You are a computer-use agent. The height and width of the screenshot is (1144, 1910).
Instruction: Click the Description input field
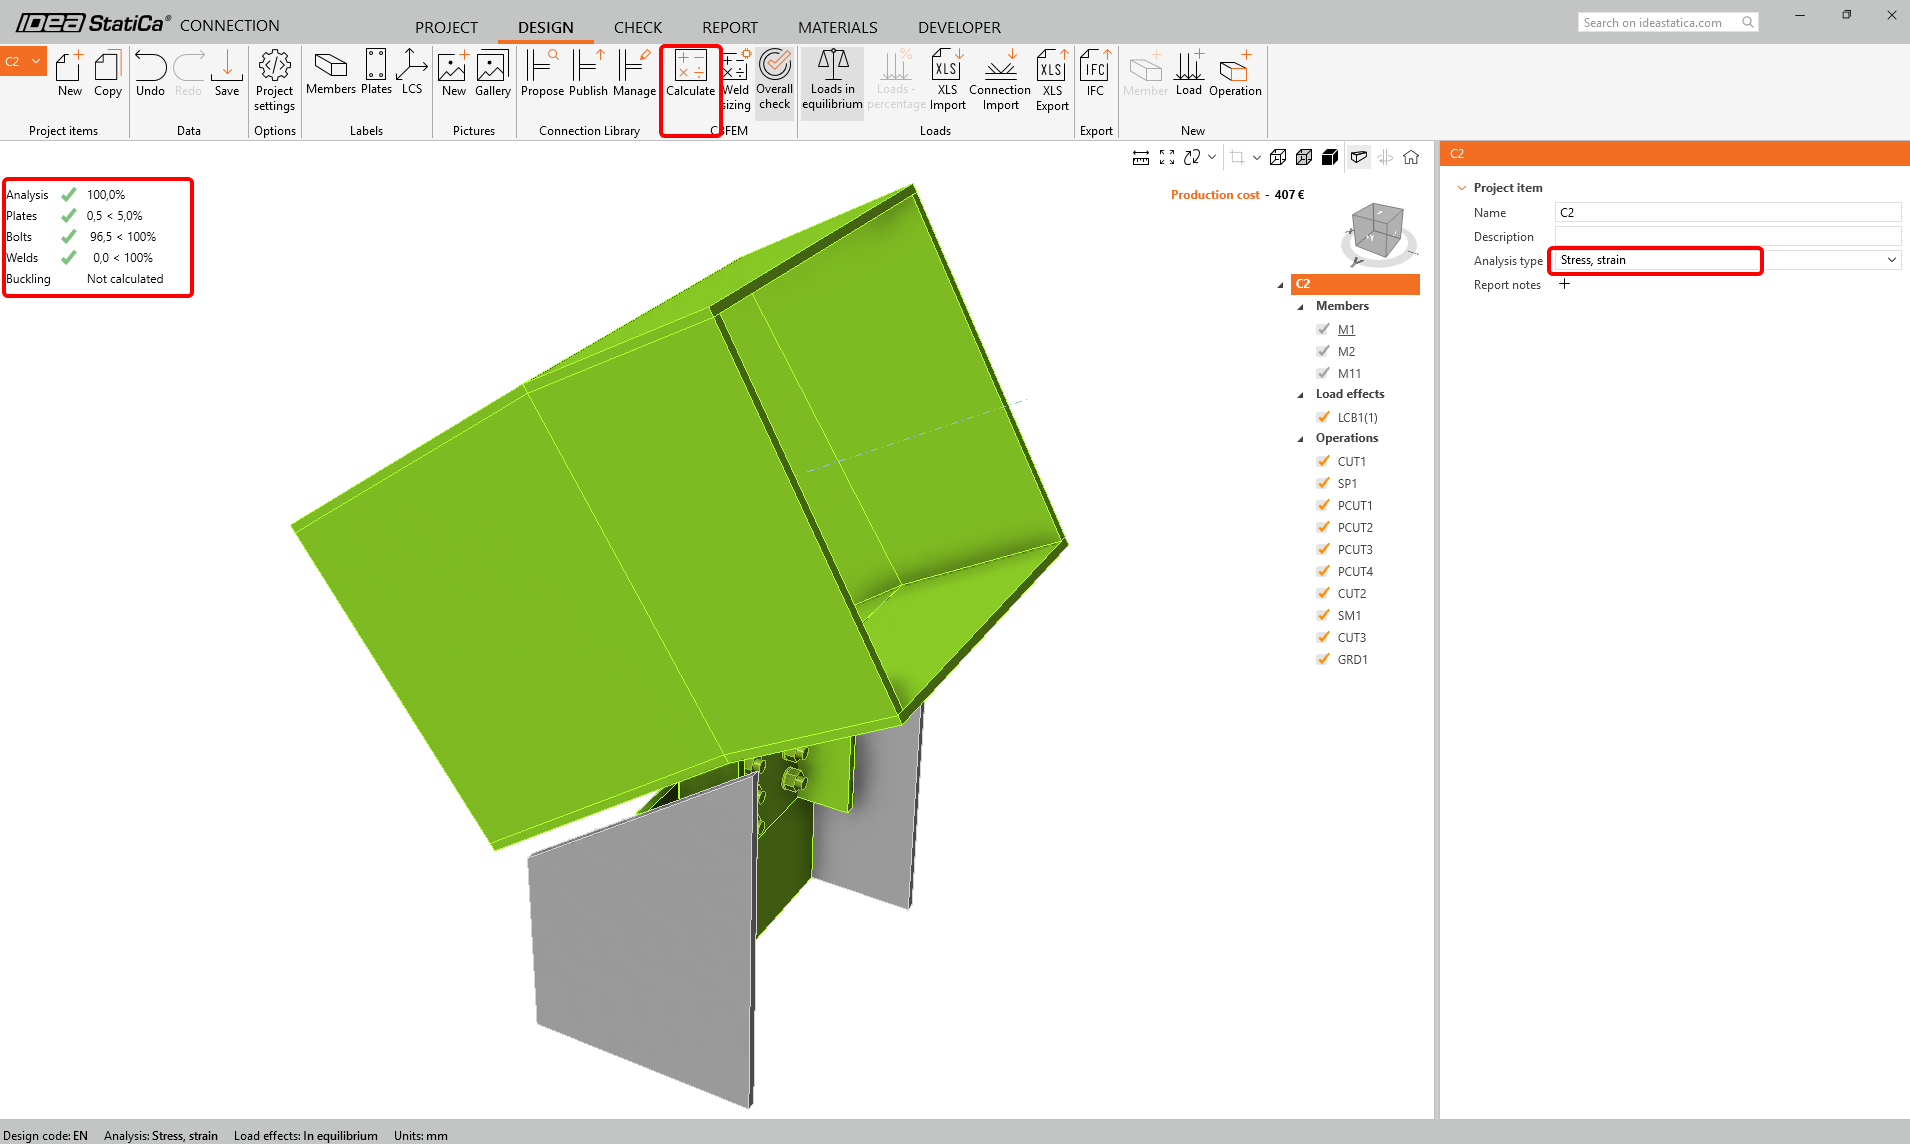1727,236
